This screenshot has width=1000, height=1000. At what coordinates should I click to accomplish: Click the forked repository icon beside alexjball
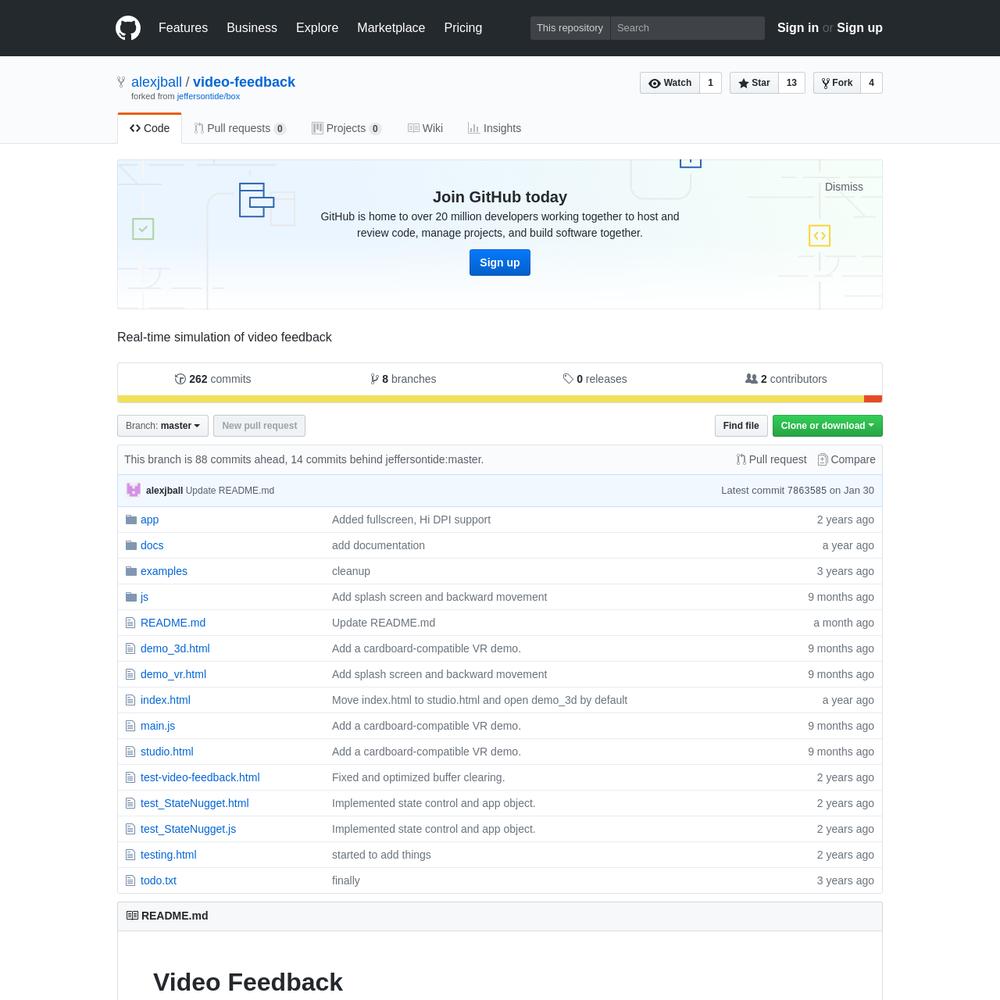pyautogui.click(x=121, y=82)
